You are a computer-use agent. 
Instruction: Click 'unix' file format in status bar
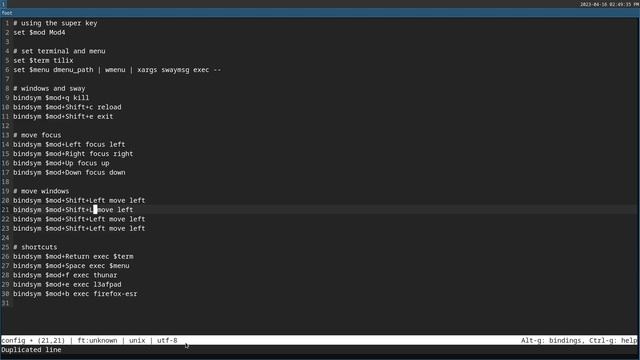pyautogui.click(x=137, y=340)
